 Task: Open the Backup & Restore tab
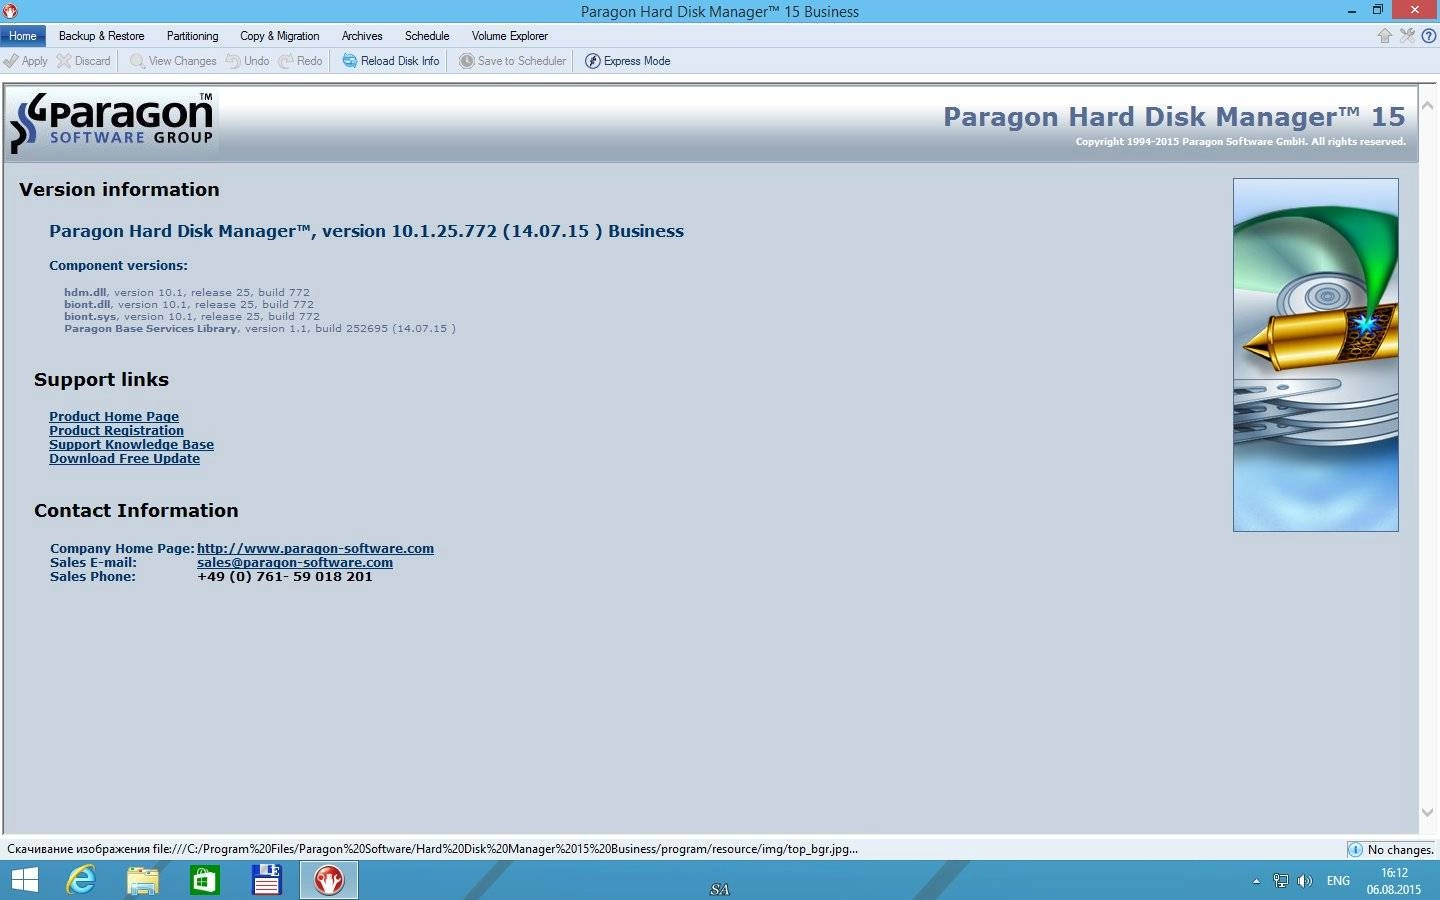tap(101, 36)
